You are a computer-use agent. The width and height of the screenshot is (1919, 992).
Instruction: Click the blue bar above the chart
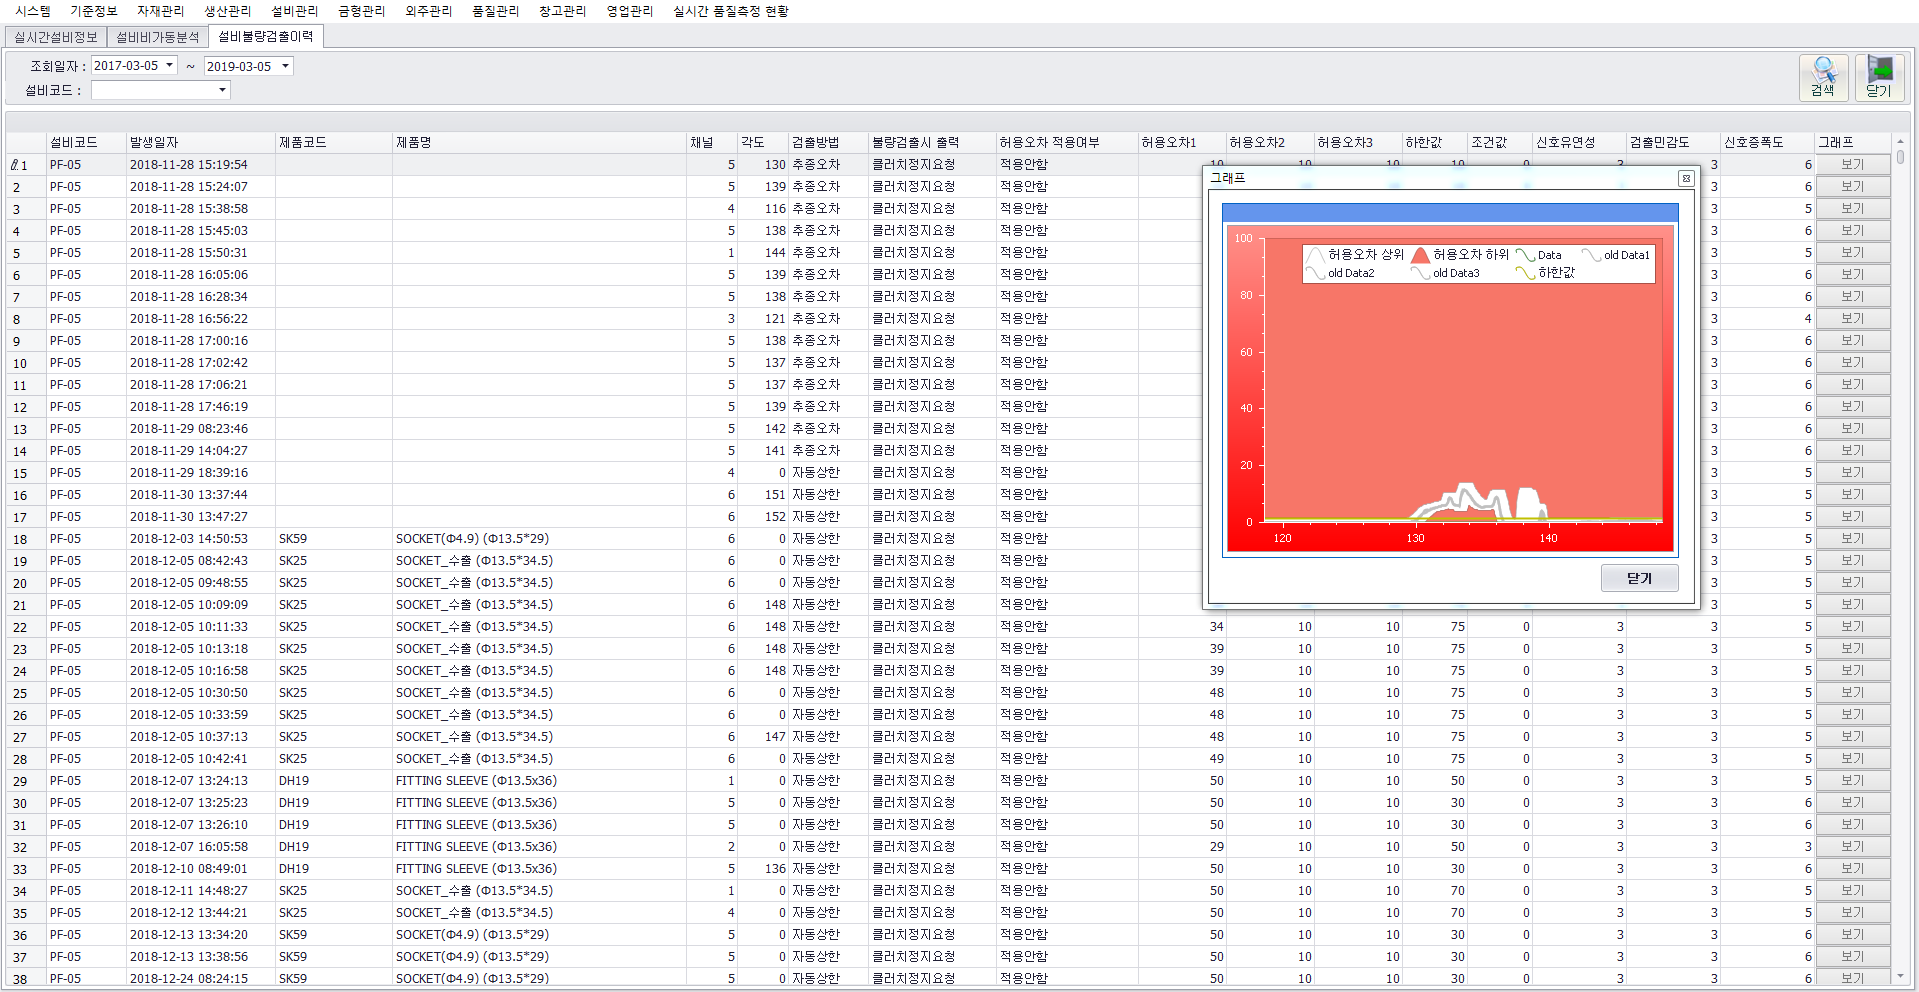click(1449, 213)
